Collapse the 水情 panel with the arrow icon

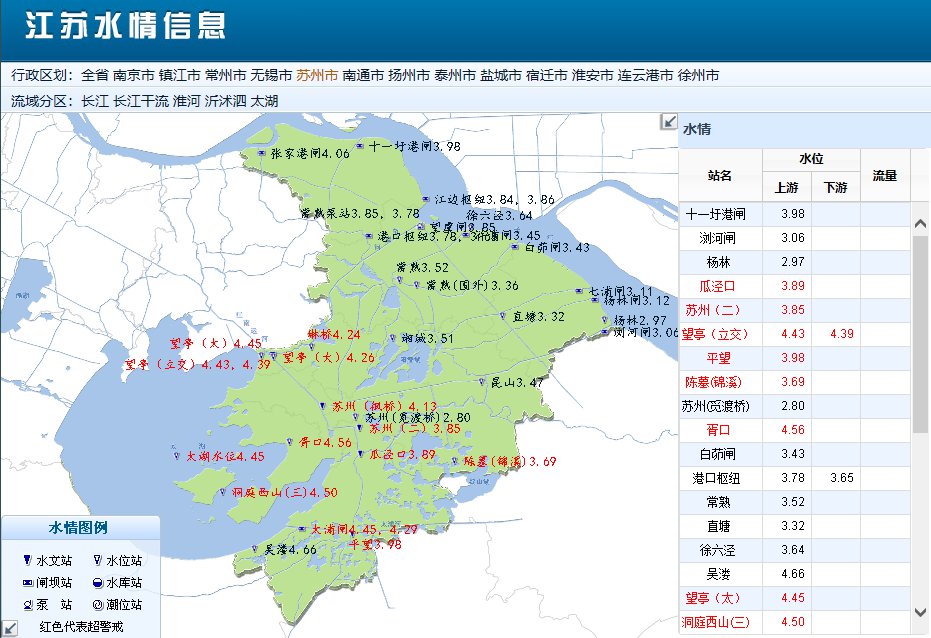[669, 122]
